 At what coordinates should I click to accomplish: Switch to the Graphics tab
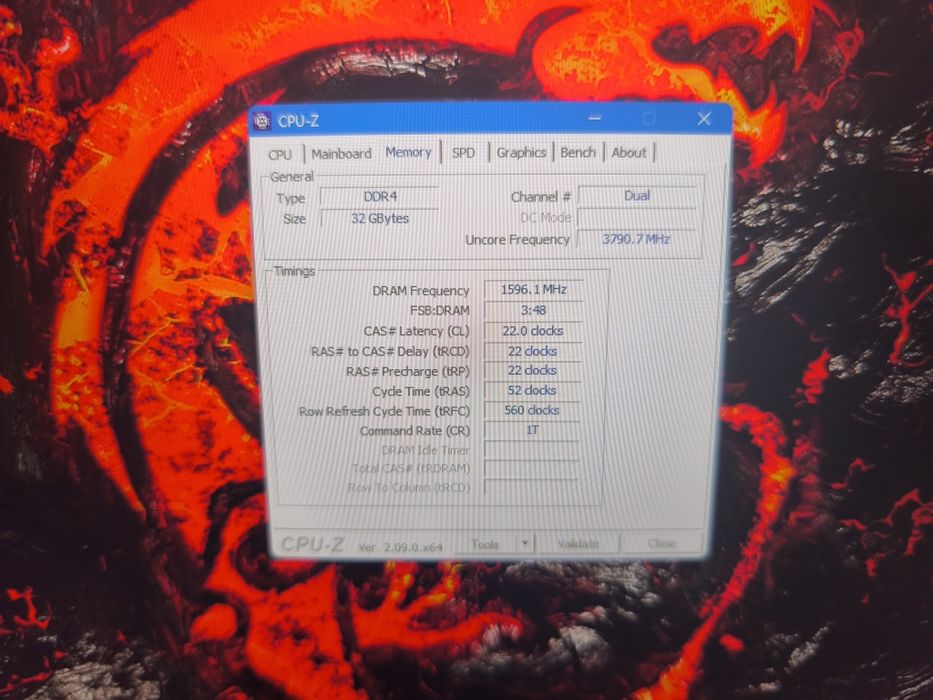521,152
